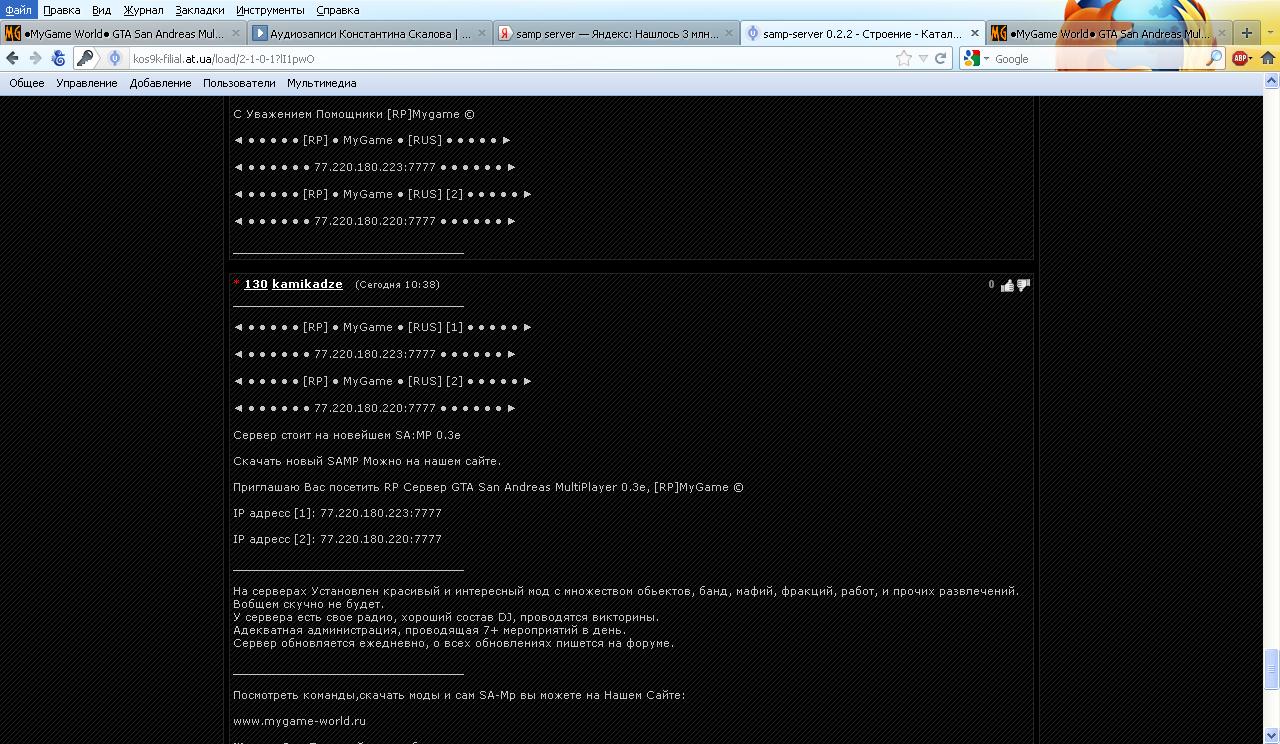Screen dimensions: 1280x744
Task: Open the Закладки menu
Action: point(199,10)
